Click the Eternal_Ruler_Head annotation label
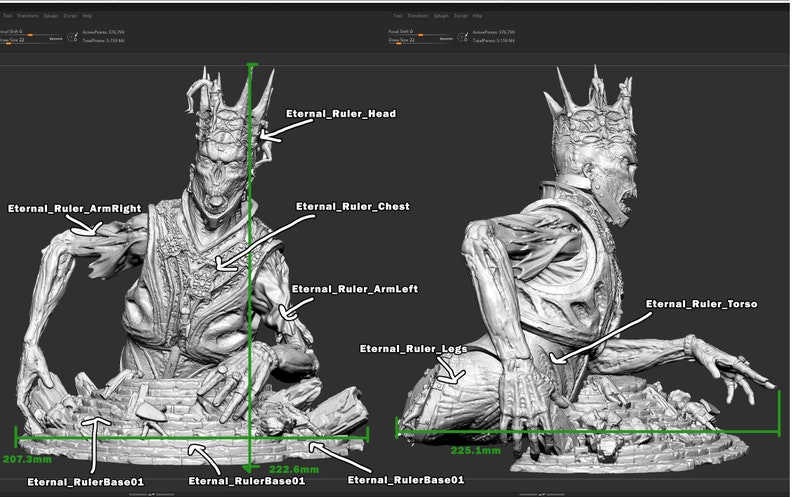The image size is (794, 497). tap(341, 114)
